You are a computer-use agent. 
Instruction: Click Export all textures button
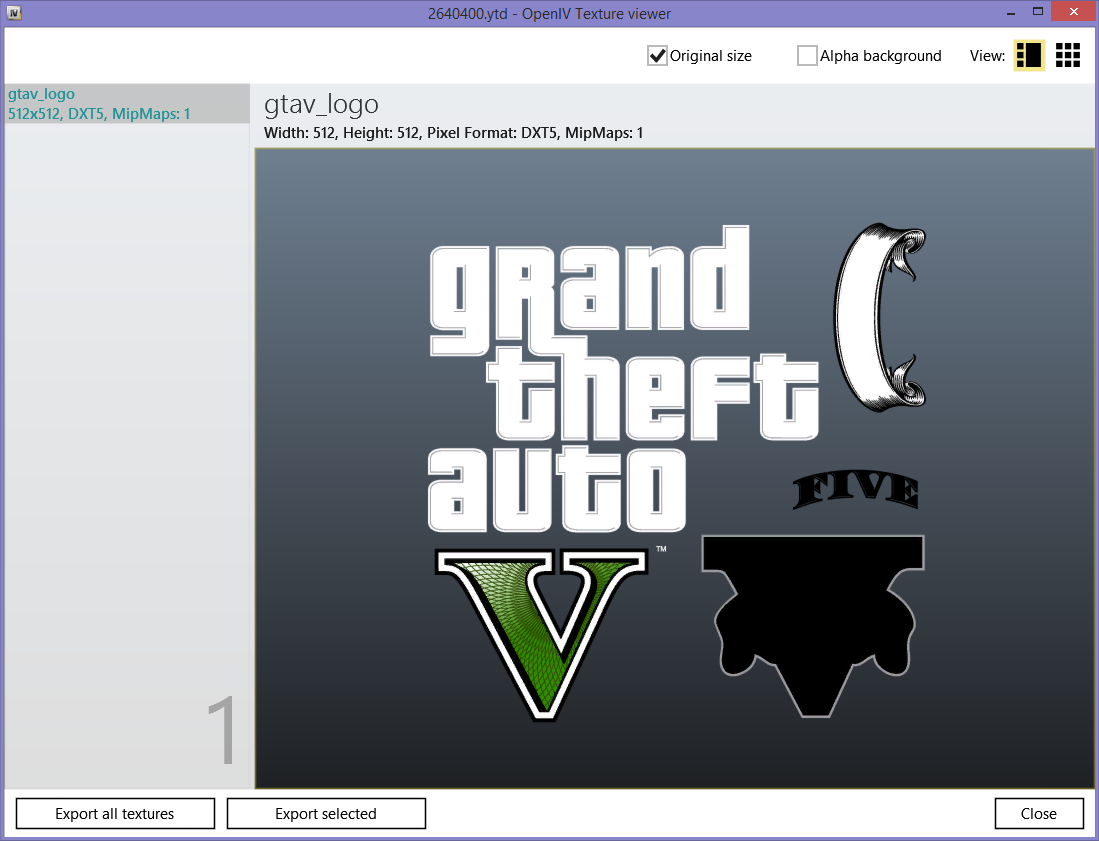coord(115,814)
